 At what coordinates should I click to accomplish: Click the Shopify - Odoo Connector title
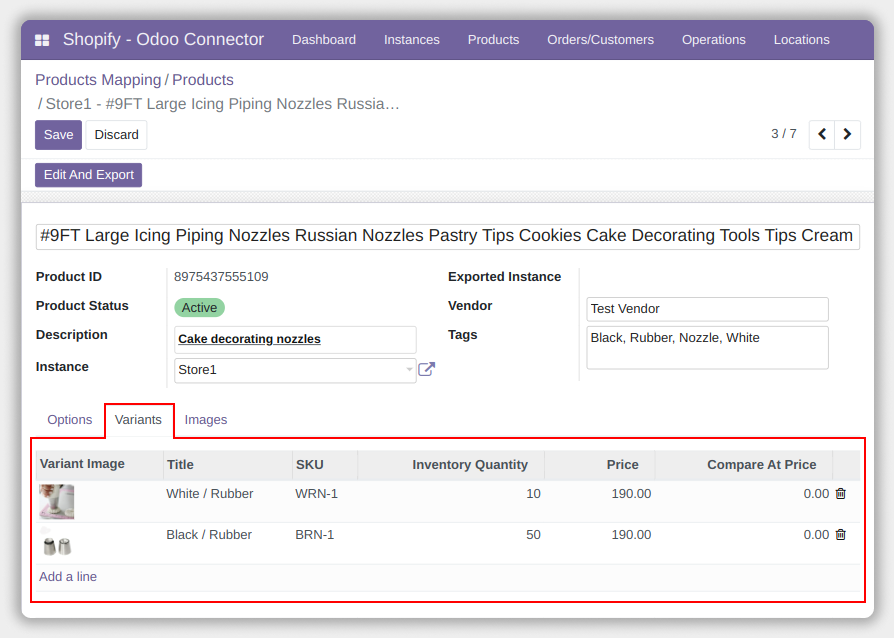click(x=163, y=39)
